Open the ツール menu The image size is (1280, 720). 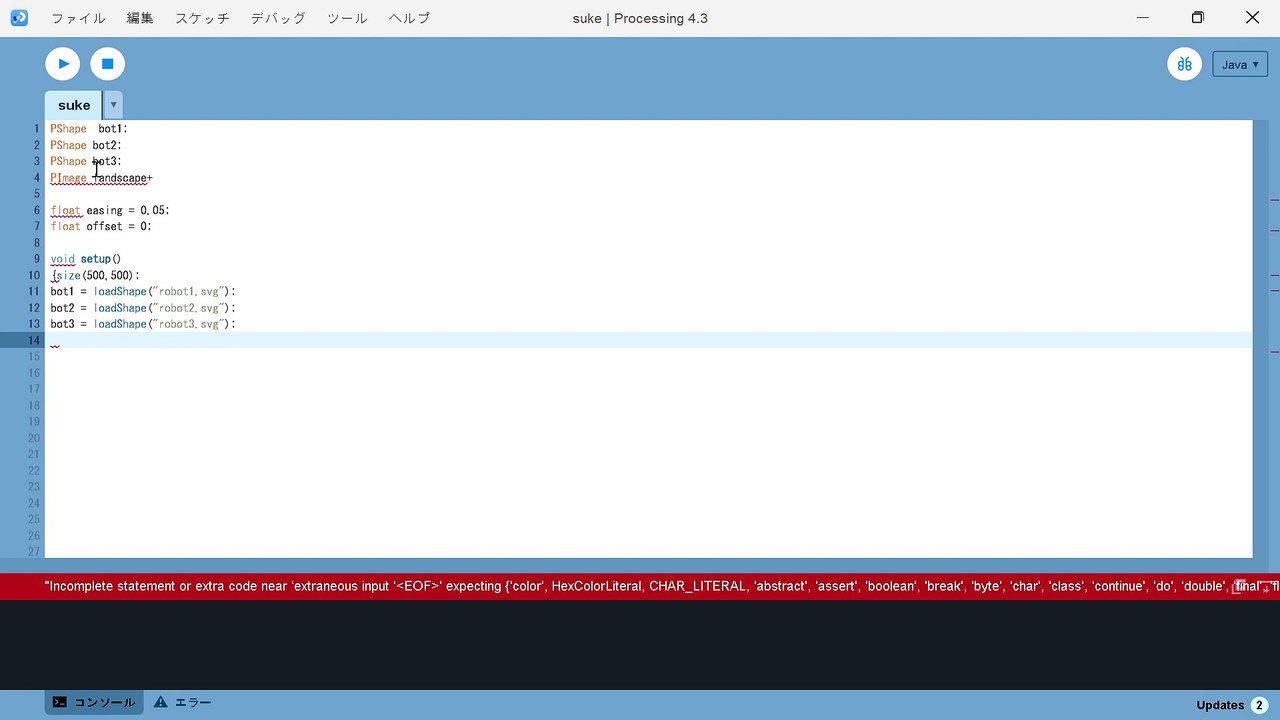(x=347, y=18)
